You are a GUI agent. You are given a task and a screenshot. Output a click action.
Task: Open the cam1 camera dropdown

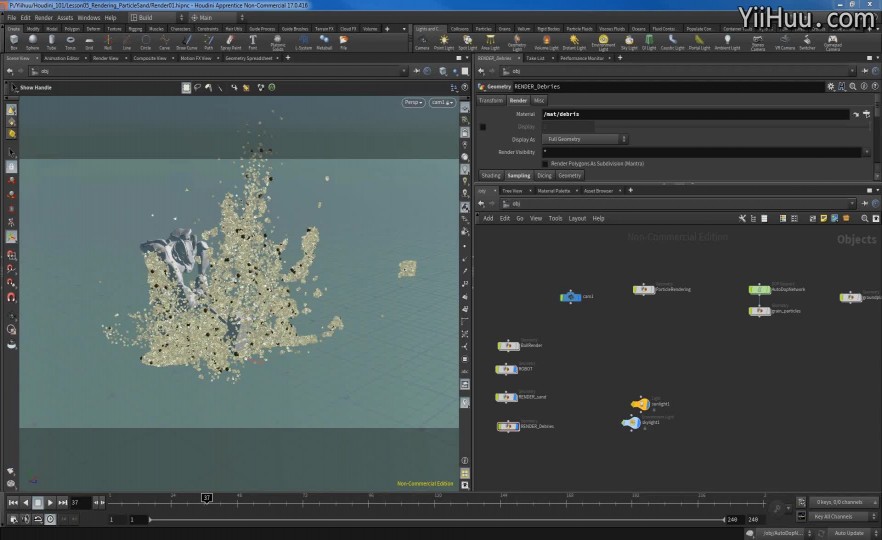(x=442, y=102)
